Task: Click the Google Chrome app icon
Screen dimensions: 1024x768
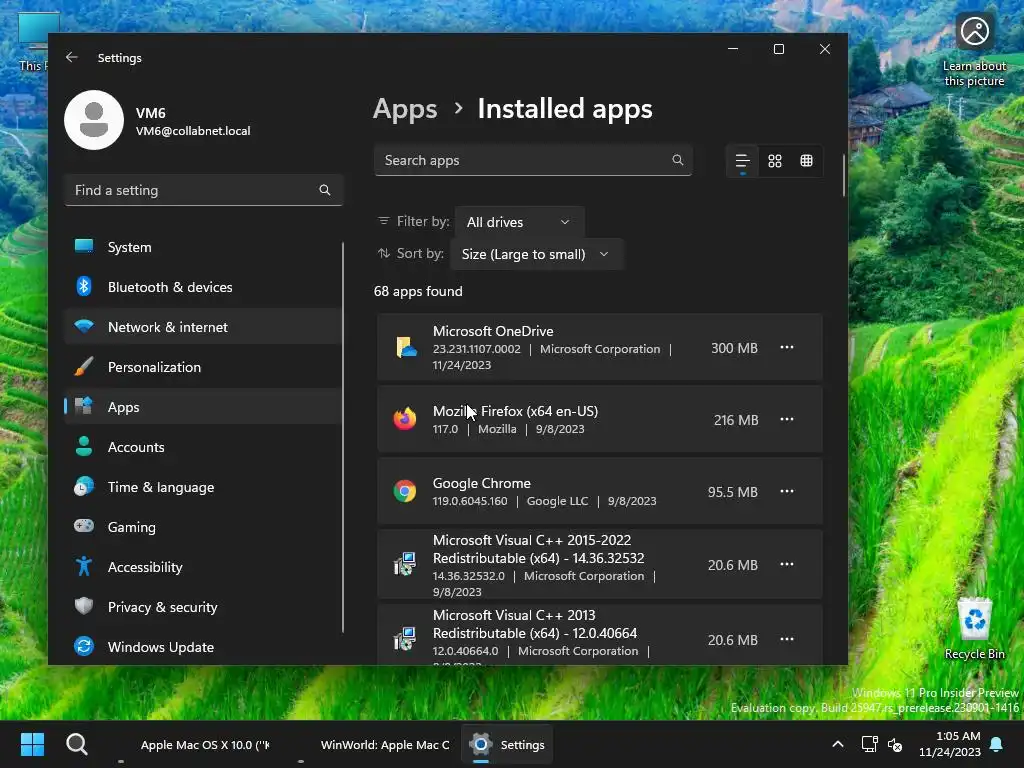Action: [405, 491]
